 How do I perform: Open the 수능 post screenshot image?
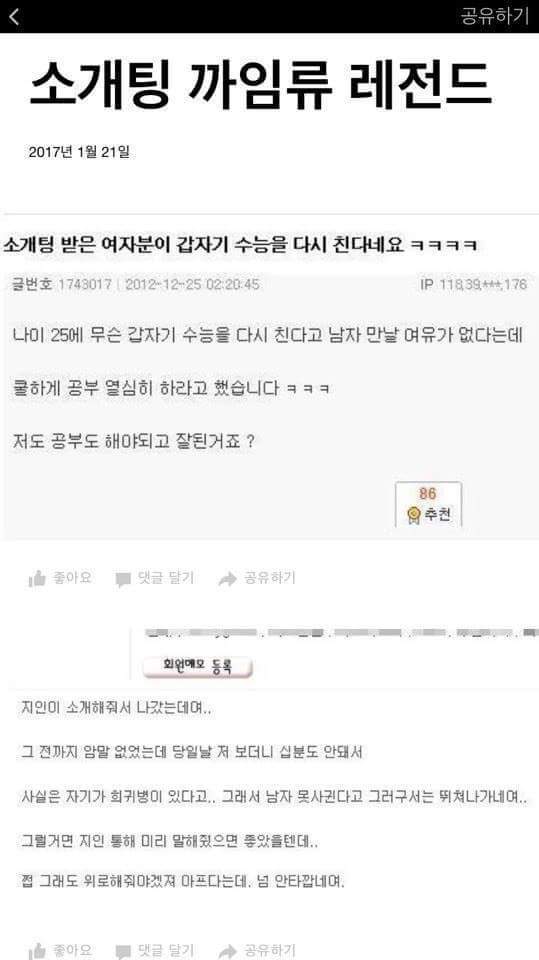point(270,377)
